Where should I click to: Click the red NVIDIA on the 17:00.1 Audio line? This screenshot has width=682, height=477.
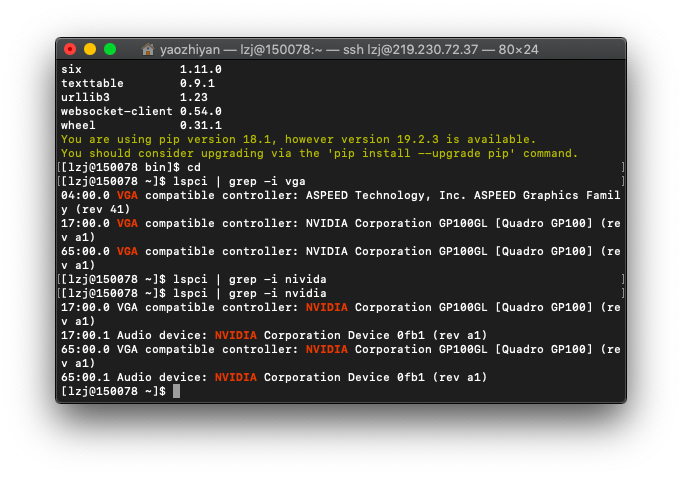point(236,335)
